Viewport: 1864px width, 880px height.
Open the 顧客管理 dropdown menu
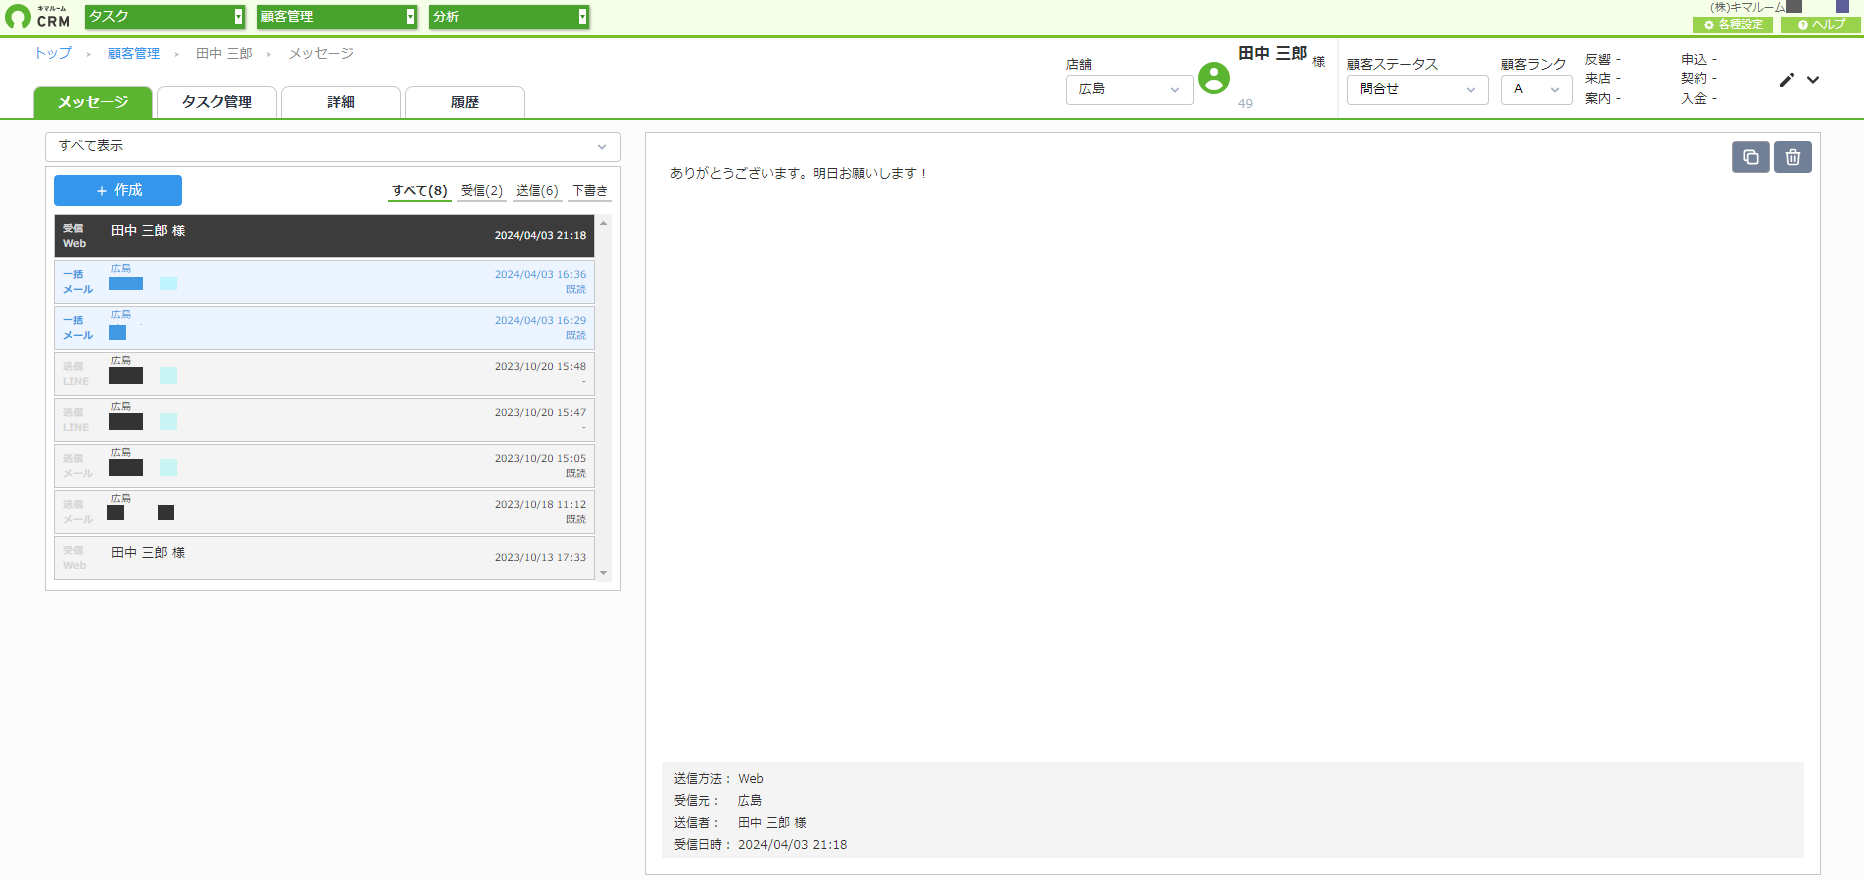pos(337,17)
